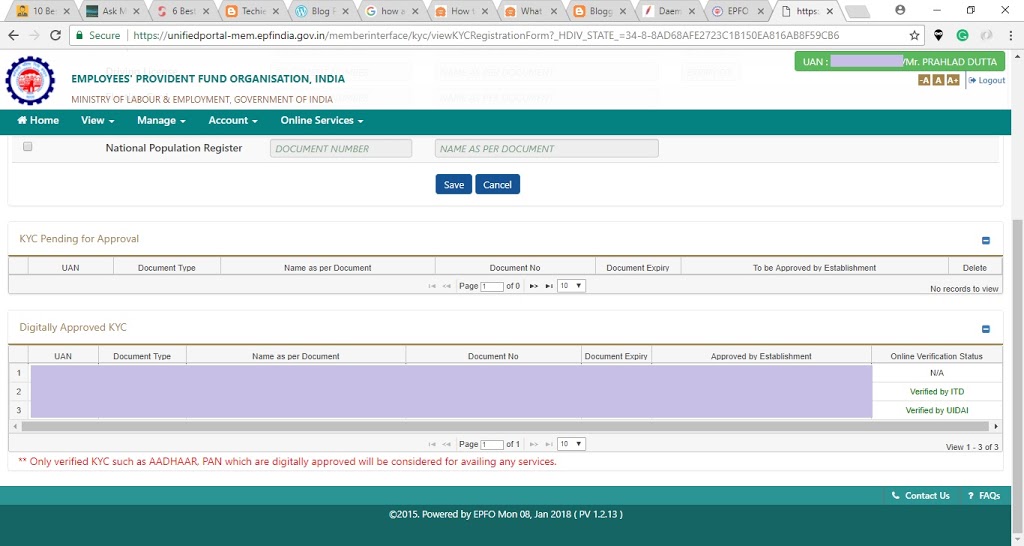Open the Account dropdown menu
This screenshot has width=1024, height=546.
click(x=232, y=120)
